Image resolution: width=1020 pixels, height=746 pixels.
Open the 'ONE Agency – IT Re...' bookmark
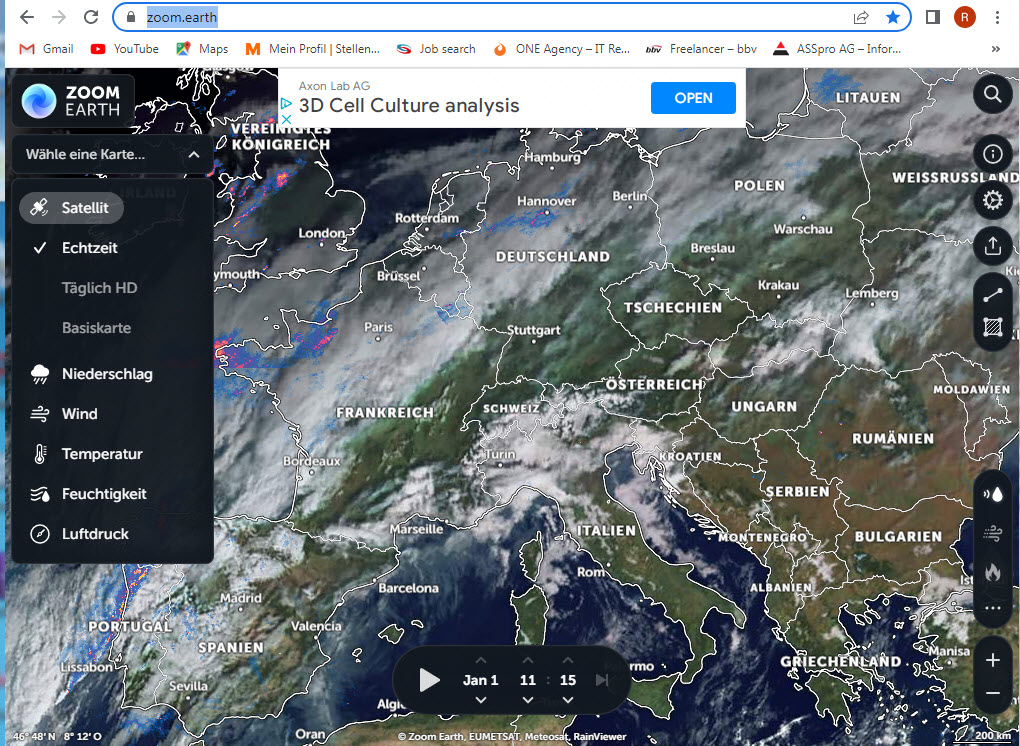[x=561, y=49]
